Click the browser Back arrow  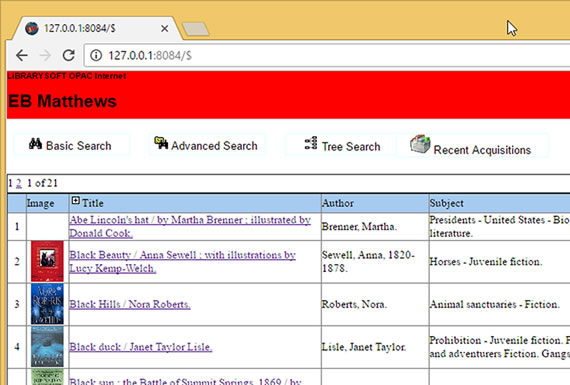click(22, 55)
